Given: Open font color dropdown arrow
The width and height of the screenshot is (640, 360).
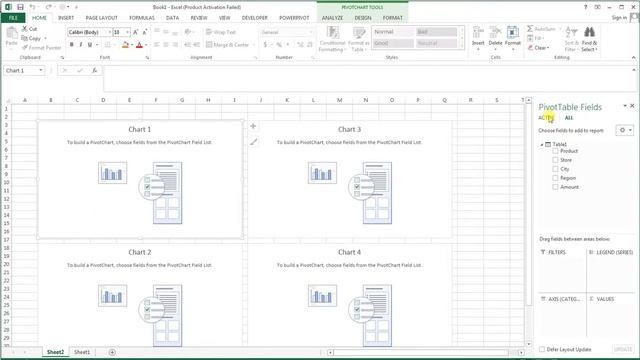Looking at the screenshot, I should [146, 44].
